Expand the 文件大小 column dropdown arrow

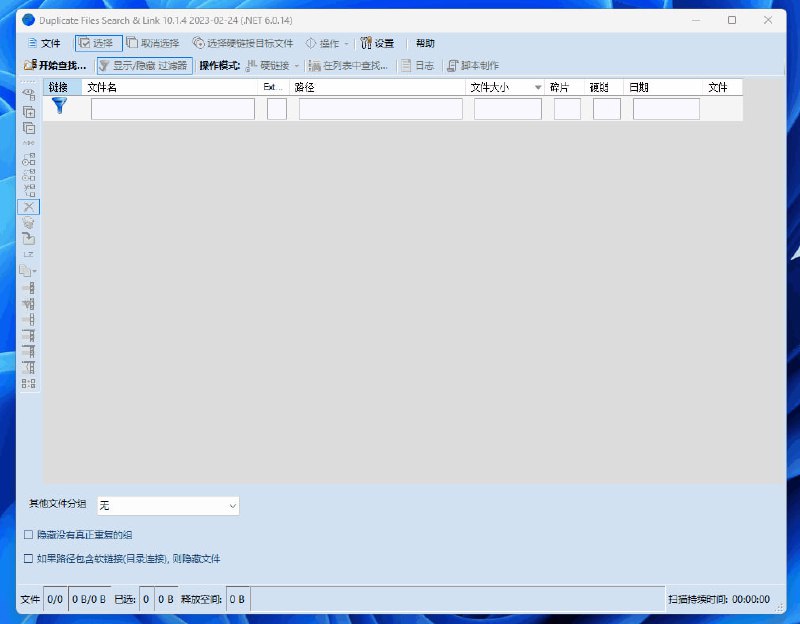[538, 88]
